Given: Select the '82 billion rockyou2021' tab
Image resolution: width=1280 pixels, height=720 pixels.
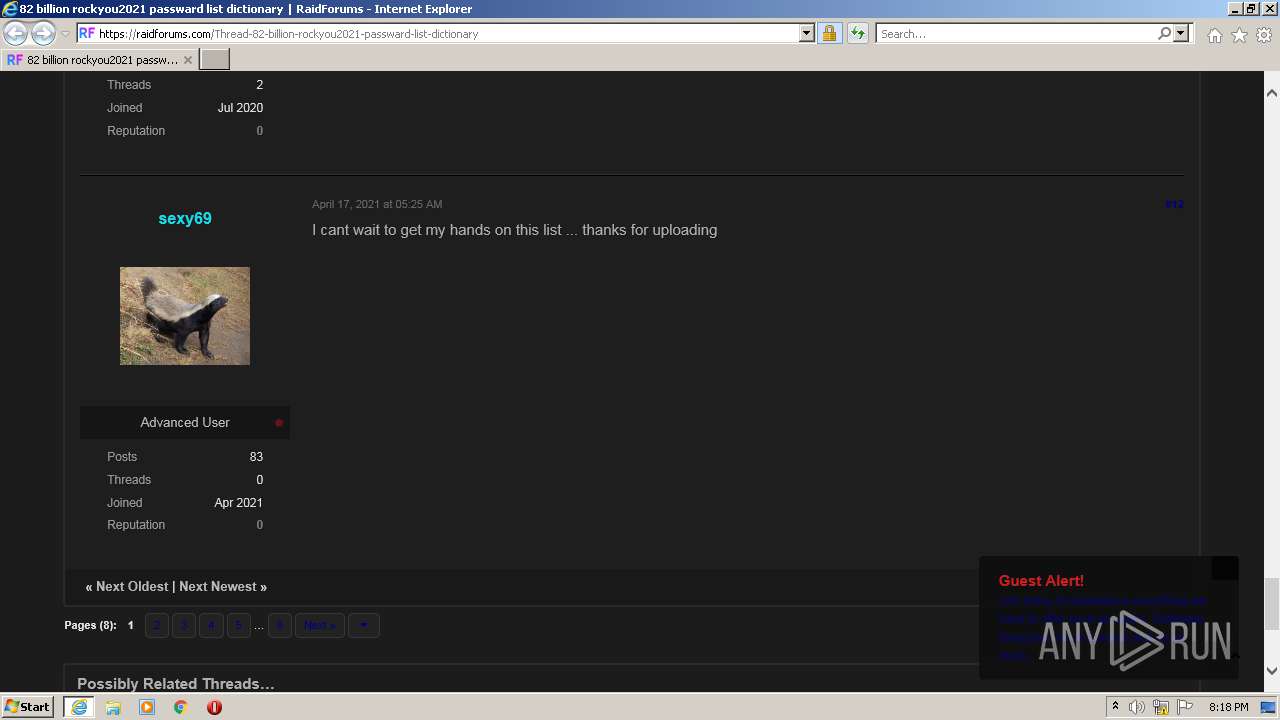Looking at the screenshot, I should (98, 60).
